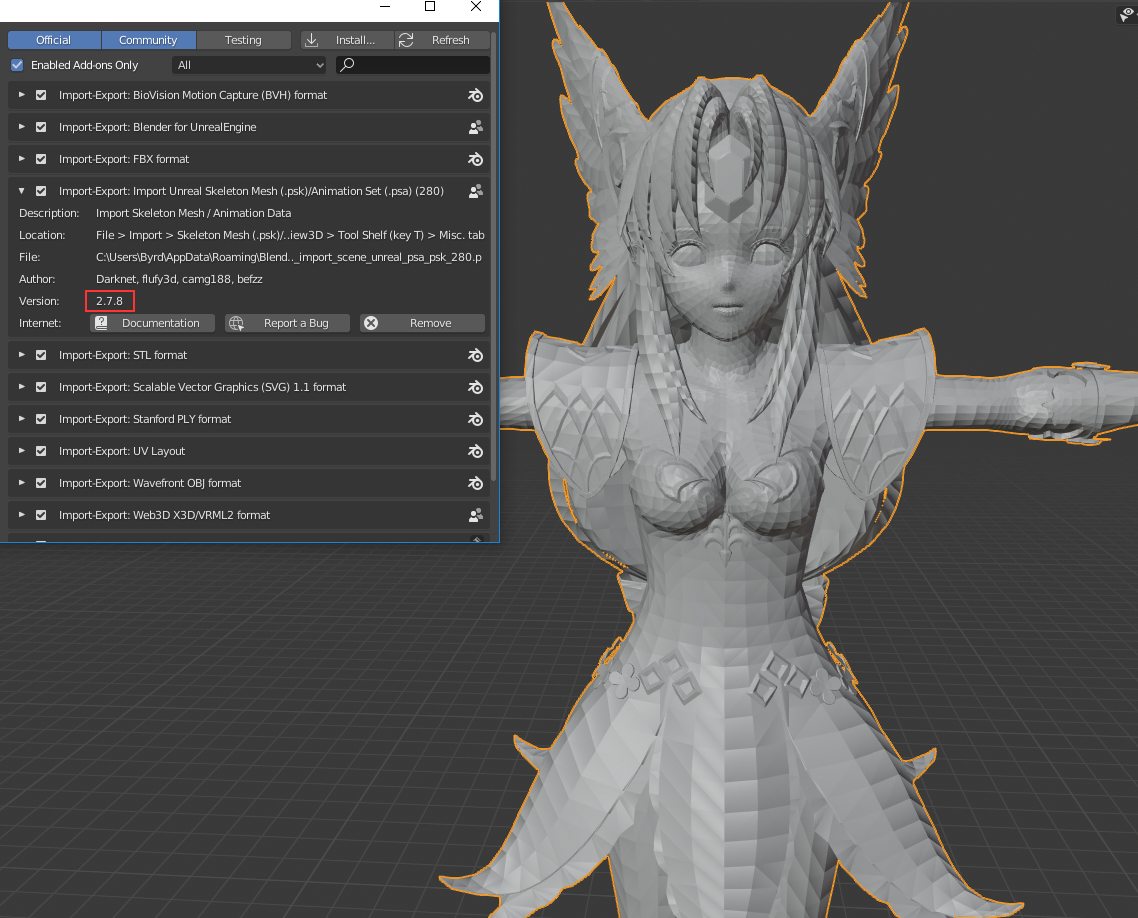This screenshot has height=918, width=1138.
Task: Click the community icon on Blender for UnrealEngine row
Action: pos(475,127)
